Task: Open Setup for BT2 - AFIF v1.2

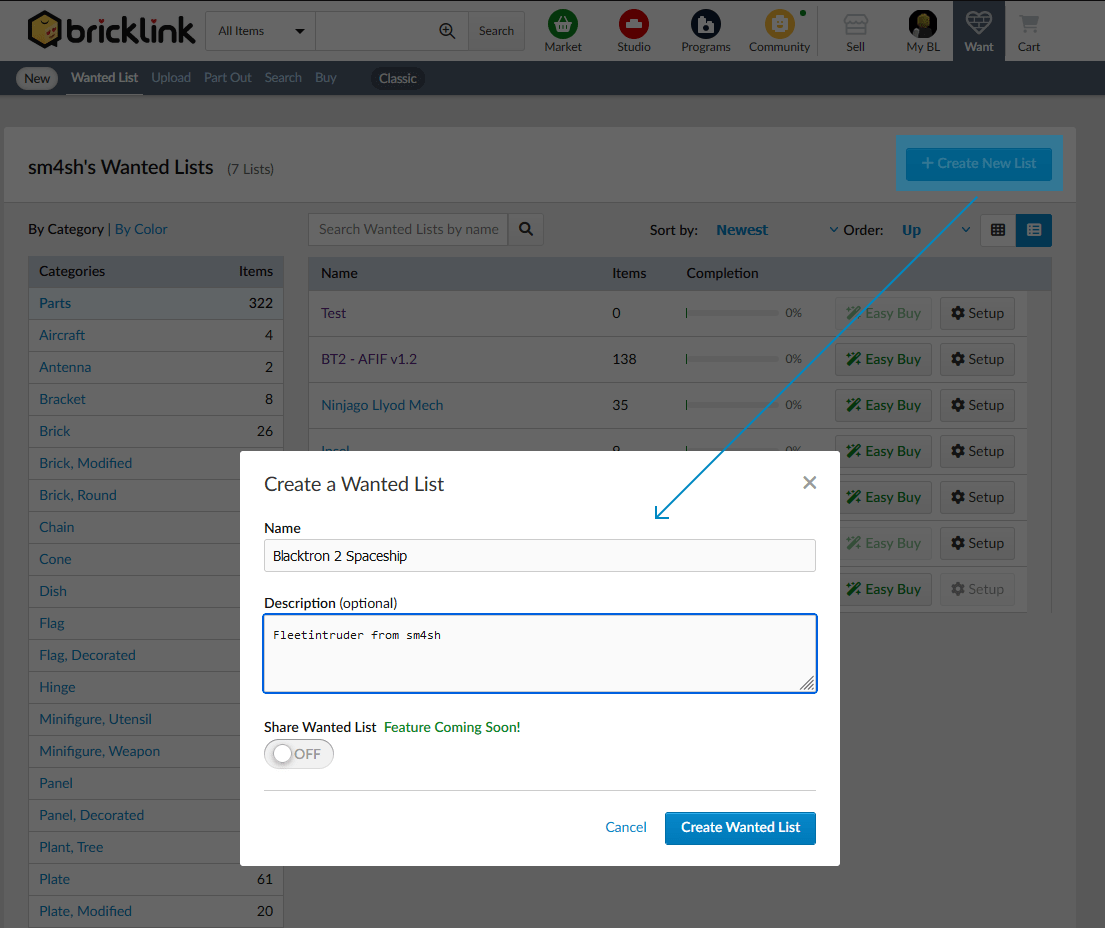Action: click(x=977, y=359)
